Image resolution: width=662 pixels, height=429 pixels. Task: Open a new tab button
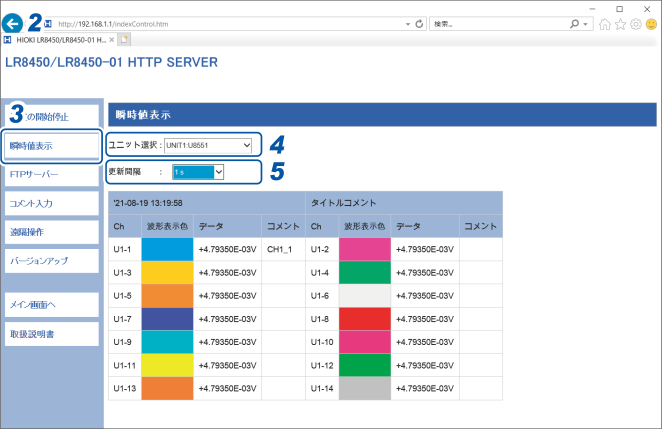click(x=124, y=40)
